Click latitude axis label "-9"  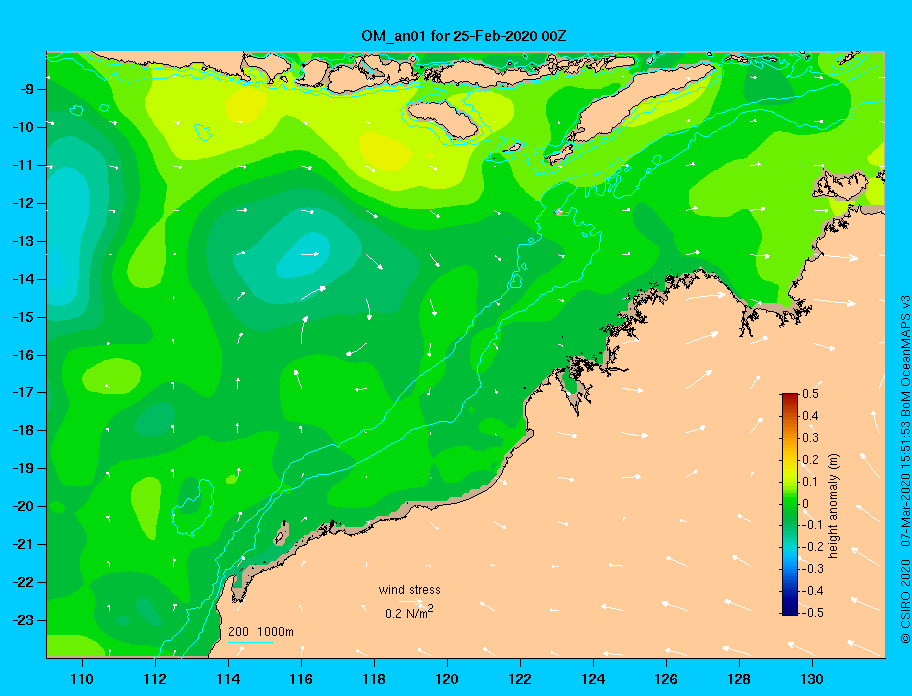click(x=26, y=90)
